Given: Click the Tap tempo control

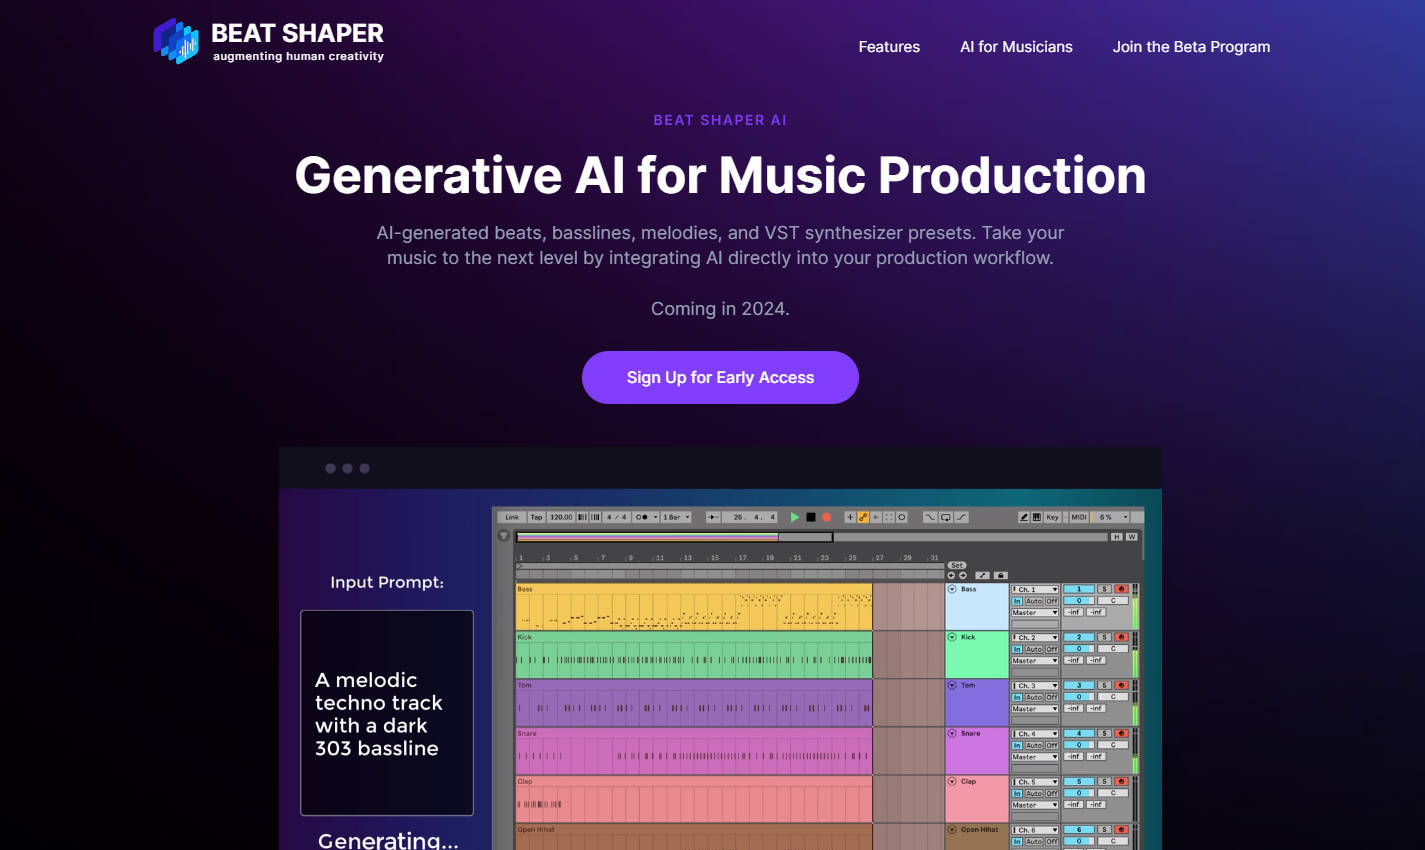Looking at the screenshot, I should pos(535,517).
